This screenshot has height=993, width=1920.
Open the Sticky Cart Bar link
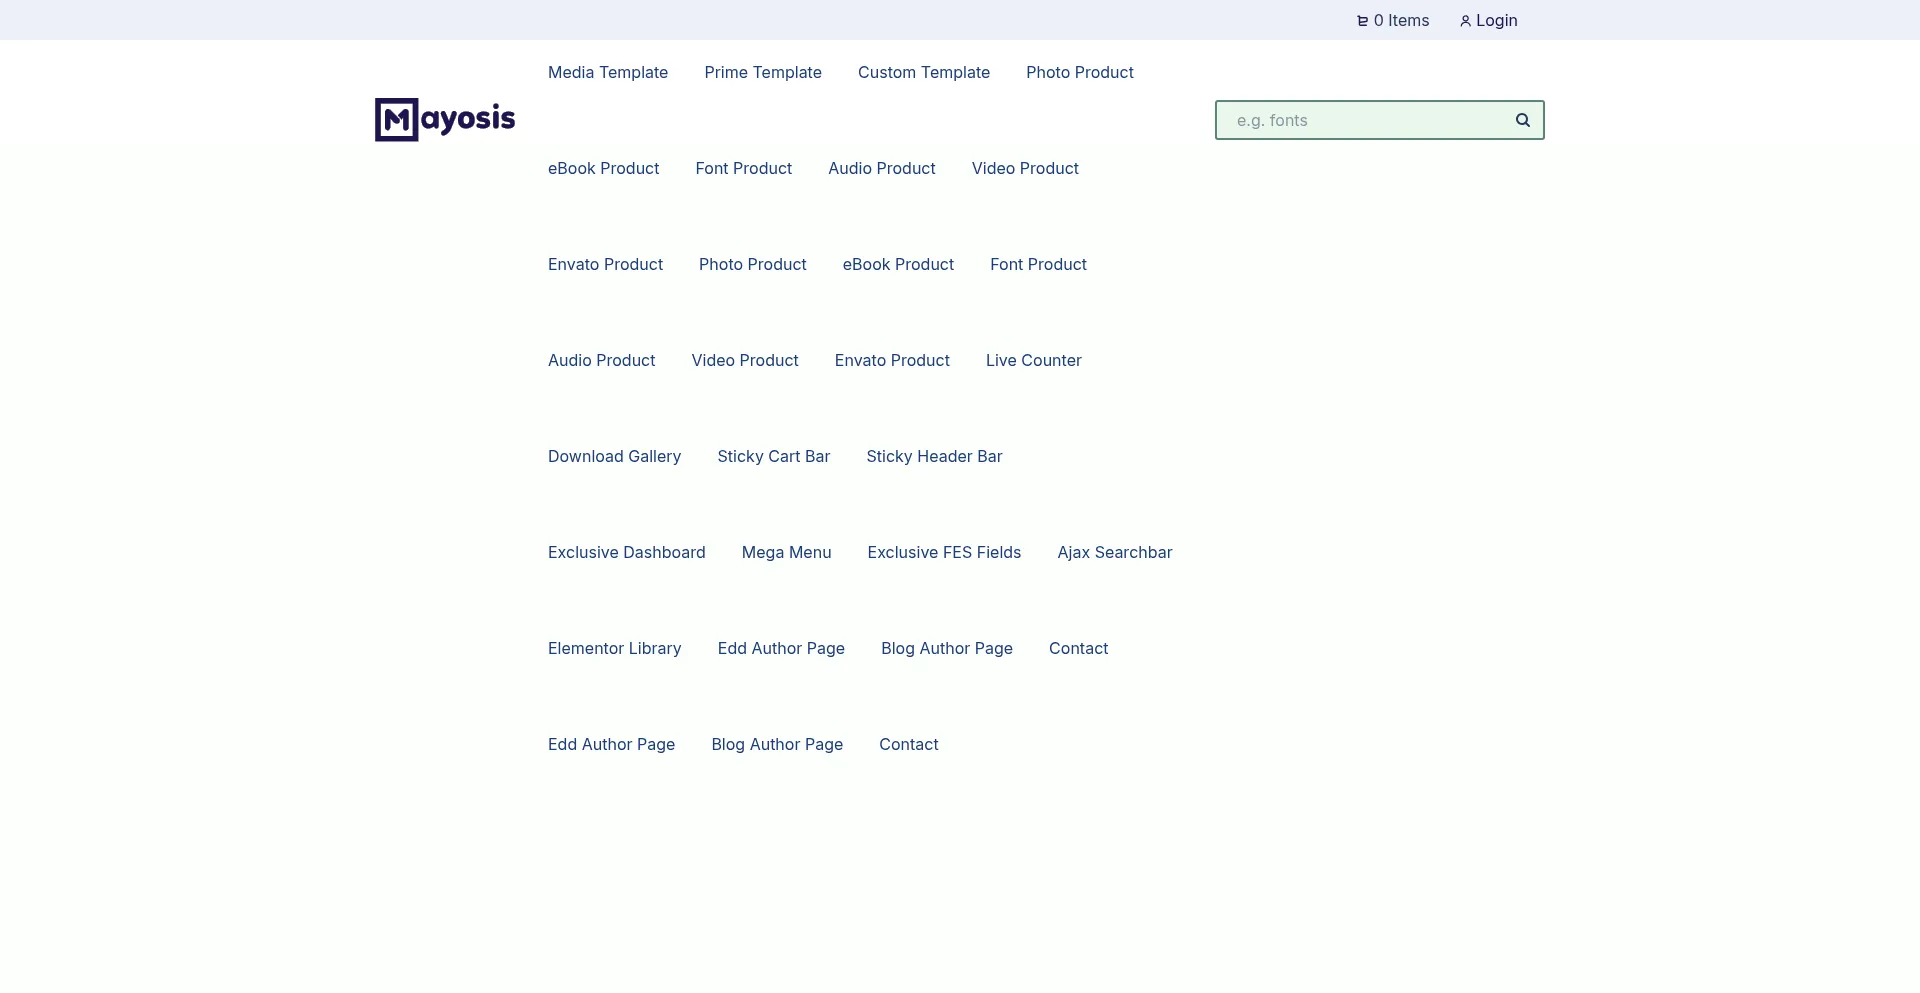pos(773,456)
